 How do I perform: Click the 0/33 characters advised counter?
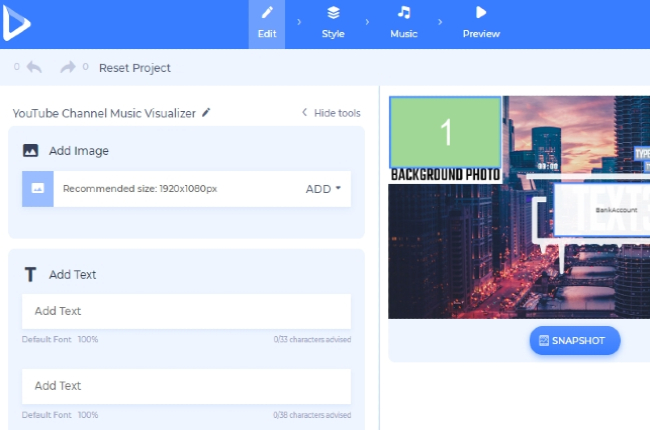[x=312, y=339]
